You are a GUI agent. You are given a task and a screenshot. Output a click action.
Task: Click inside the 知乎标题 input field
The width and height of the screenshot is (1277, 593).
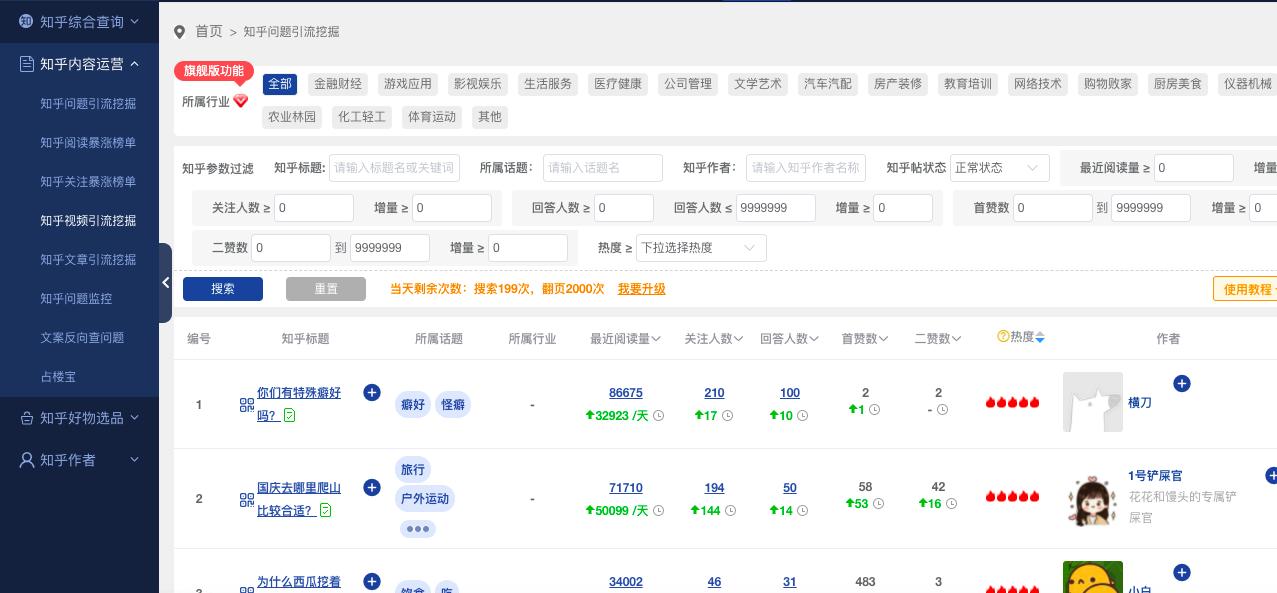pyautogui.click(x=394, y=168)
